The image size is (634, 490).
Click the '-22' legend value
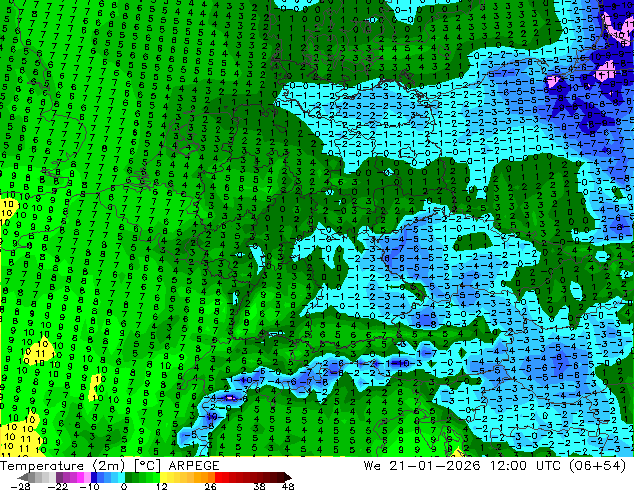[x=57, y=486]
